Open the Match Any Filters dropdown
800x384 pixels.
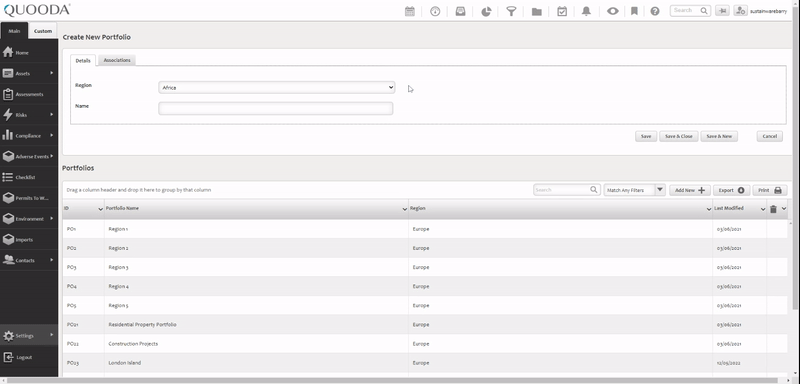coord(635,190)
